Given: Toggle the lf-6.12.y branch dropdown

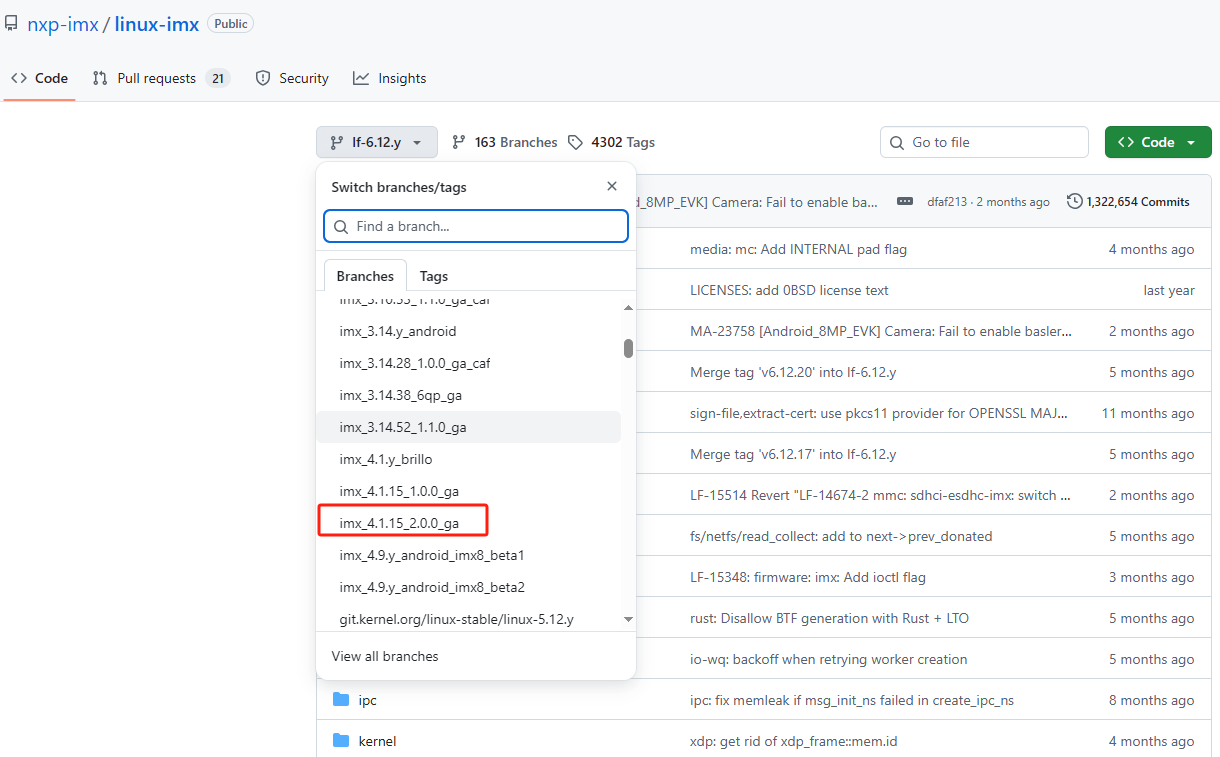Looking at the screenshot, I should (x=377, y=142).
